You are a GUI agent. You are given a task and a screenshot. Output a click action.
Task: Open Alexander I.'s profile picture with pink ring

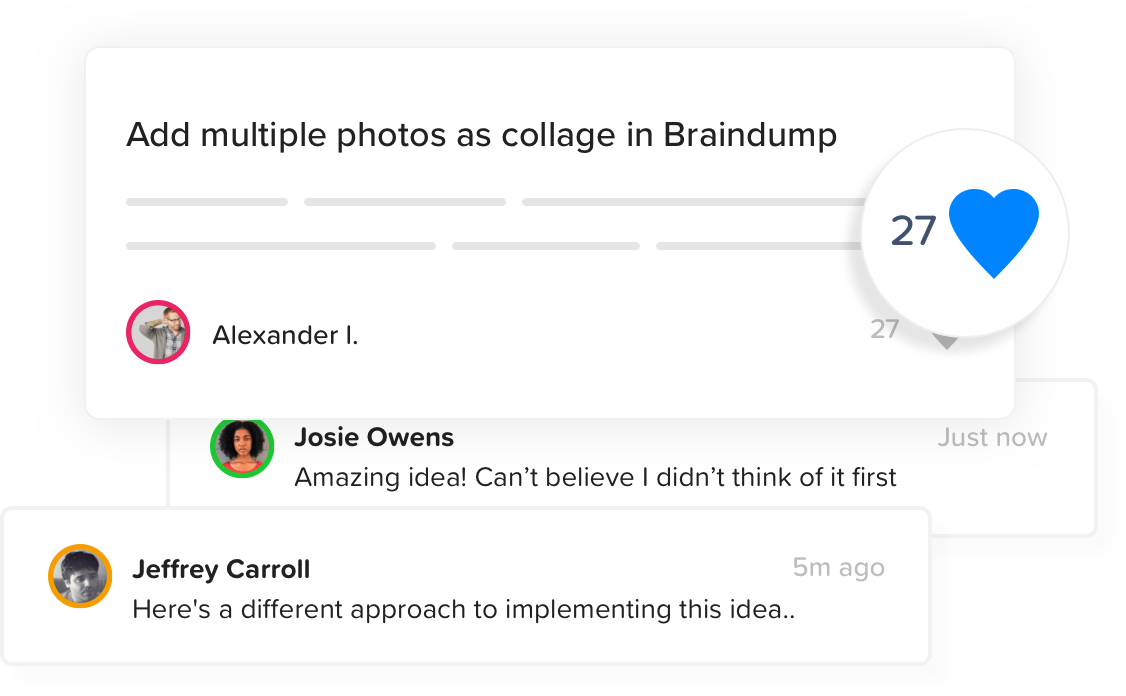coord(158,332)
